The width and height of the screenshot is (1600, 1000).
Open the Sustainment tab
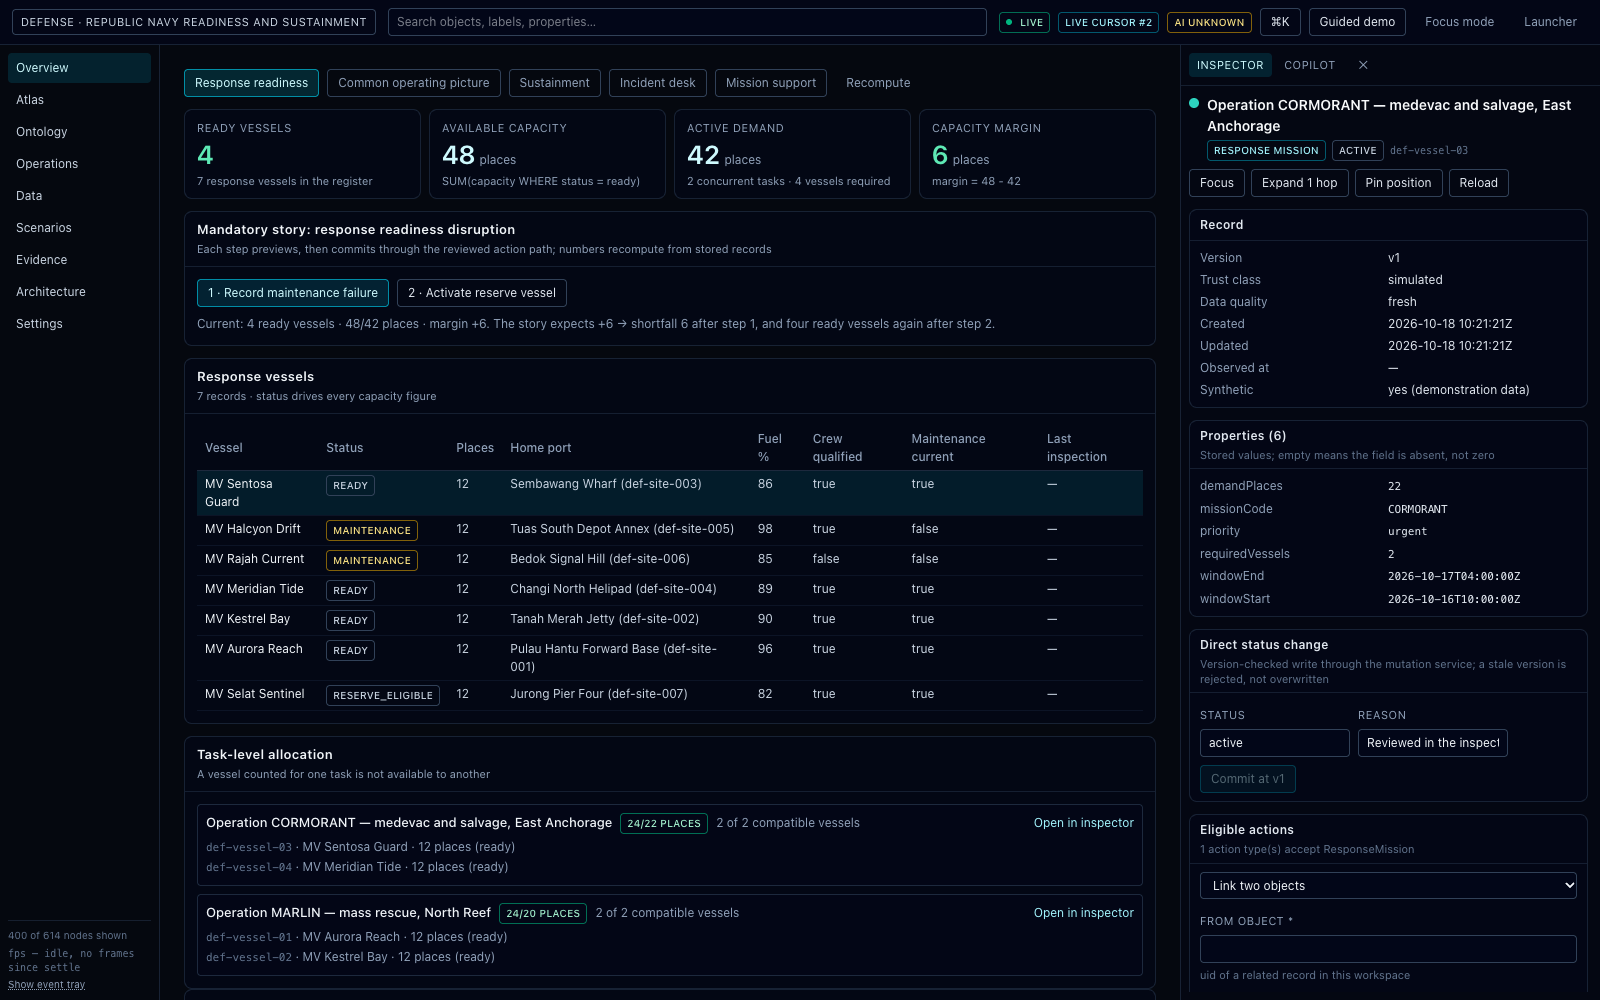click(x=555, y=83)
